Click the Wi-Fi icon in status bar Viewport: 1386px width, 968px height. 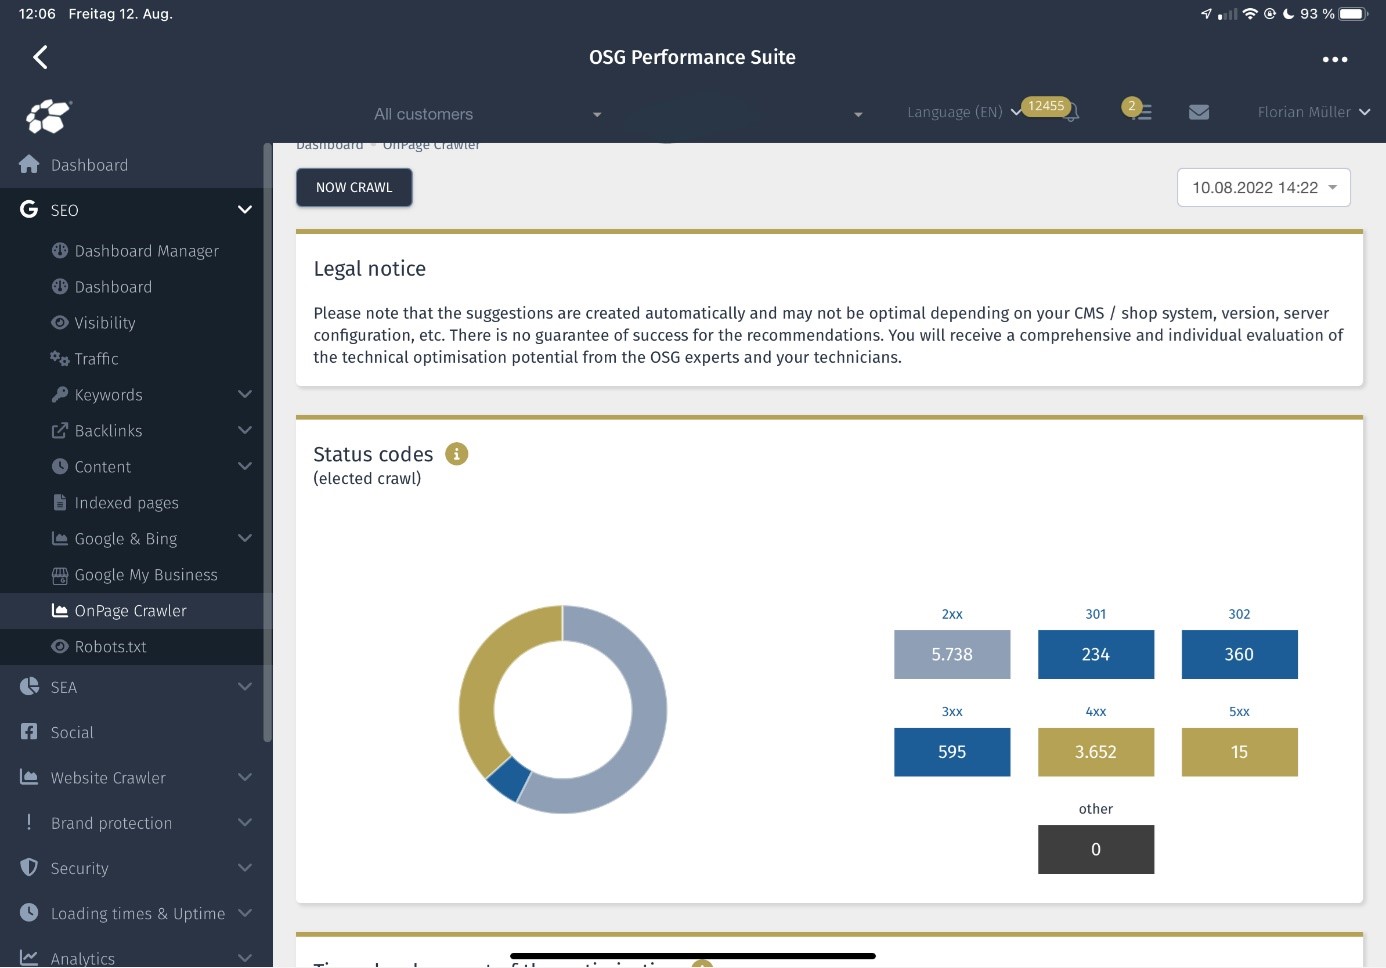tap(1249, 14)
